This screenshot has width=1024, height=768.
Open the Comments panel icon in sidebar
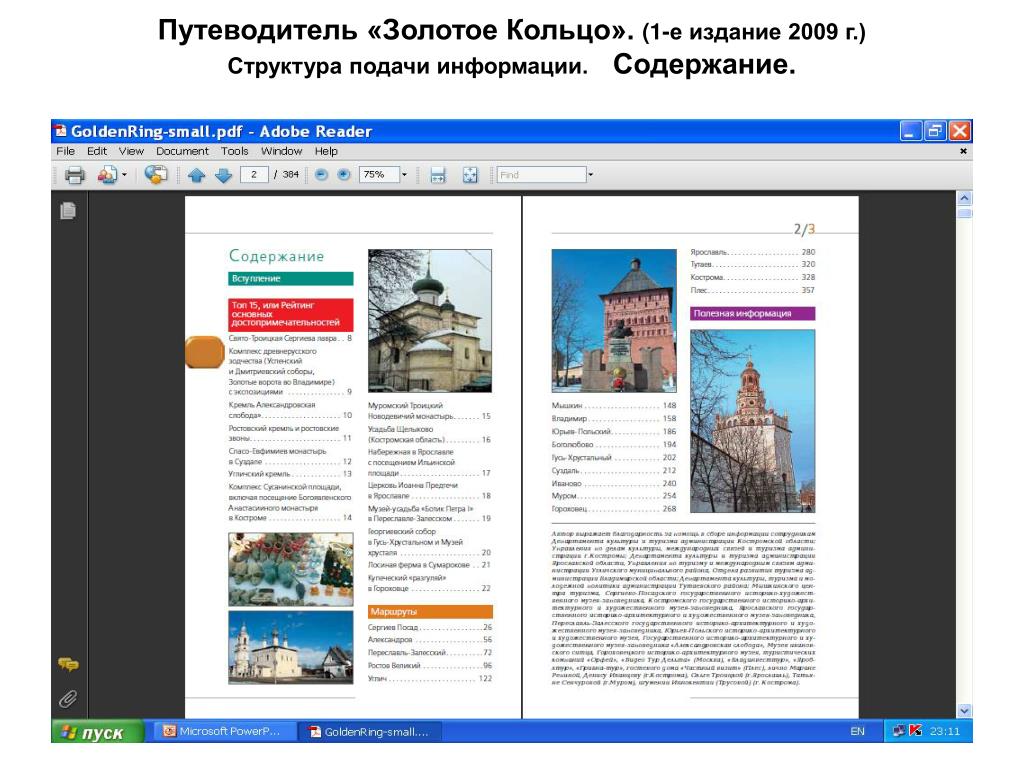tap(68, 665)
